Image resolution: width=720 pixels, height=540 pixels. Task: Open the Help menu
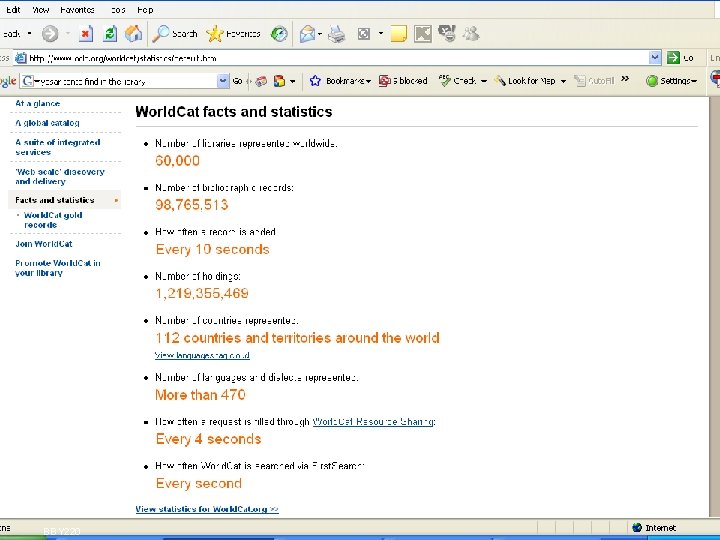coord(145,10)
